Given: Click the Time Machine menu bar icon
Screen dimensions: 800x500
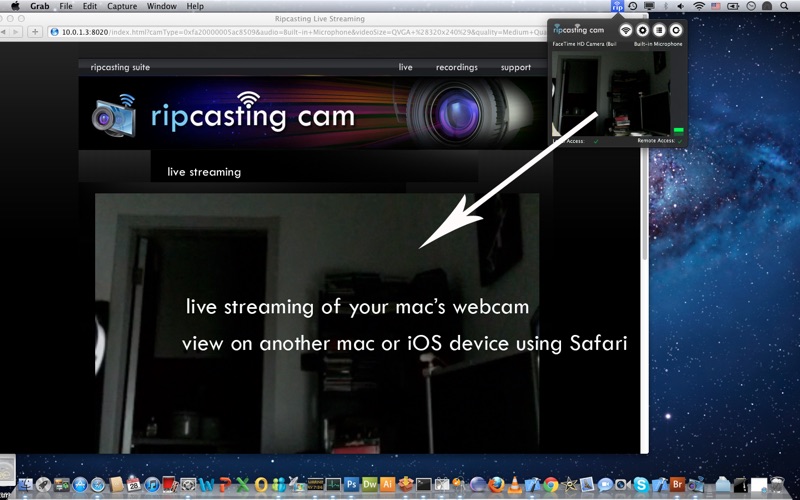Looking at the screenshot, I should tap(633, 6).
